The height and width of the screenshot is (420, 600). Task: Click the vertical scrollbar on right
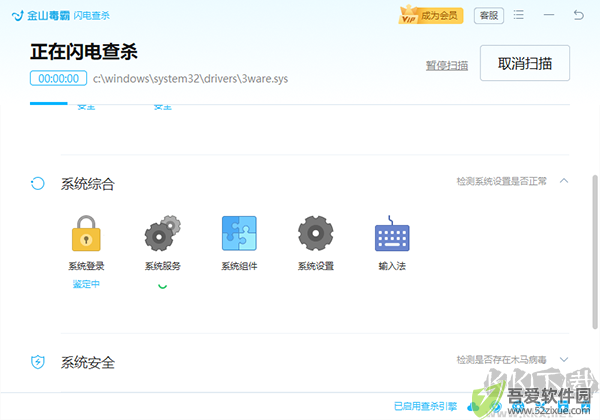pos(595,252)
